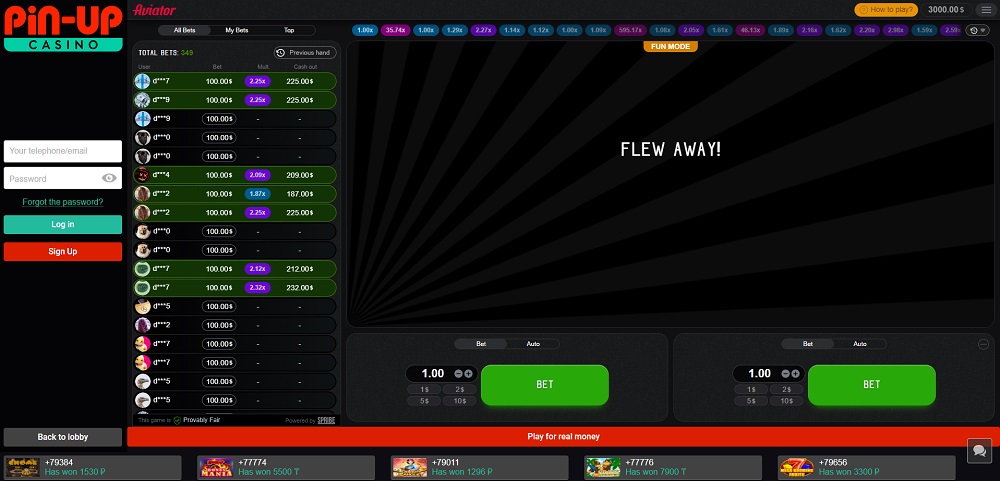Click the Pin-Up Casino logo
This screenshot has width=1000, height=481.
(62, 27)
